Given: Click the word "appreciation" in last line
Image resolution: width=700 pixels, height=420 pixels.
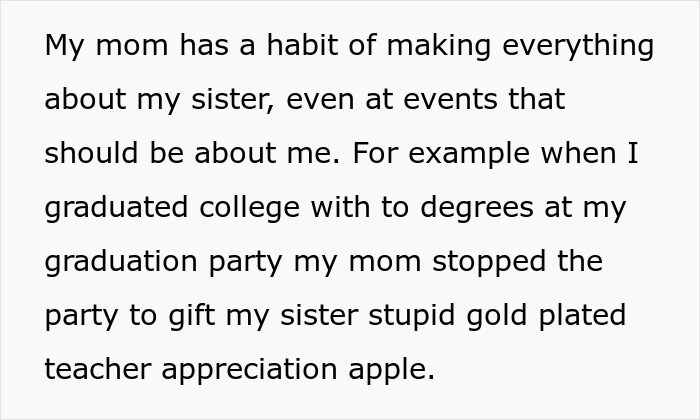Looking at the screenshot, I should (x=249, y=370).
